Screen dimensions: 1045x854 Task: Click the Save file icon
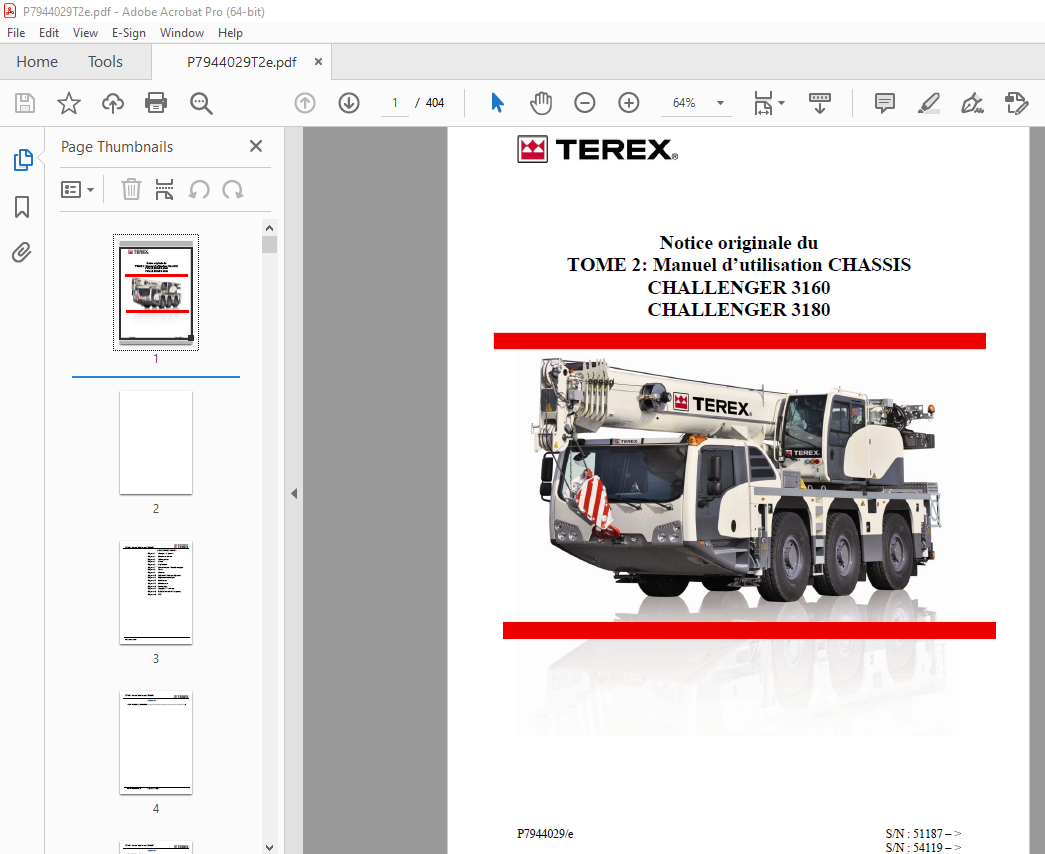point(25,103)
